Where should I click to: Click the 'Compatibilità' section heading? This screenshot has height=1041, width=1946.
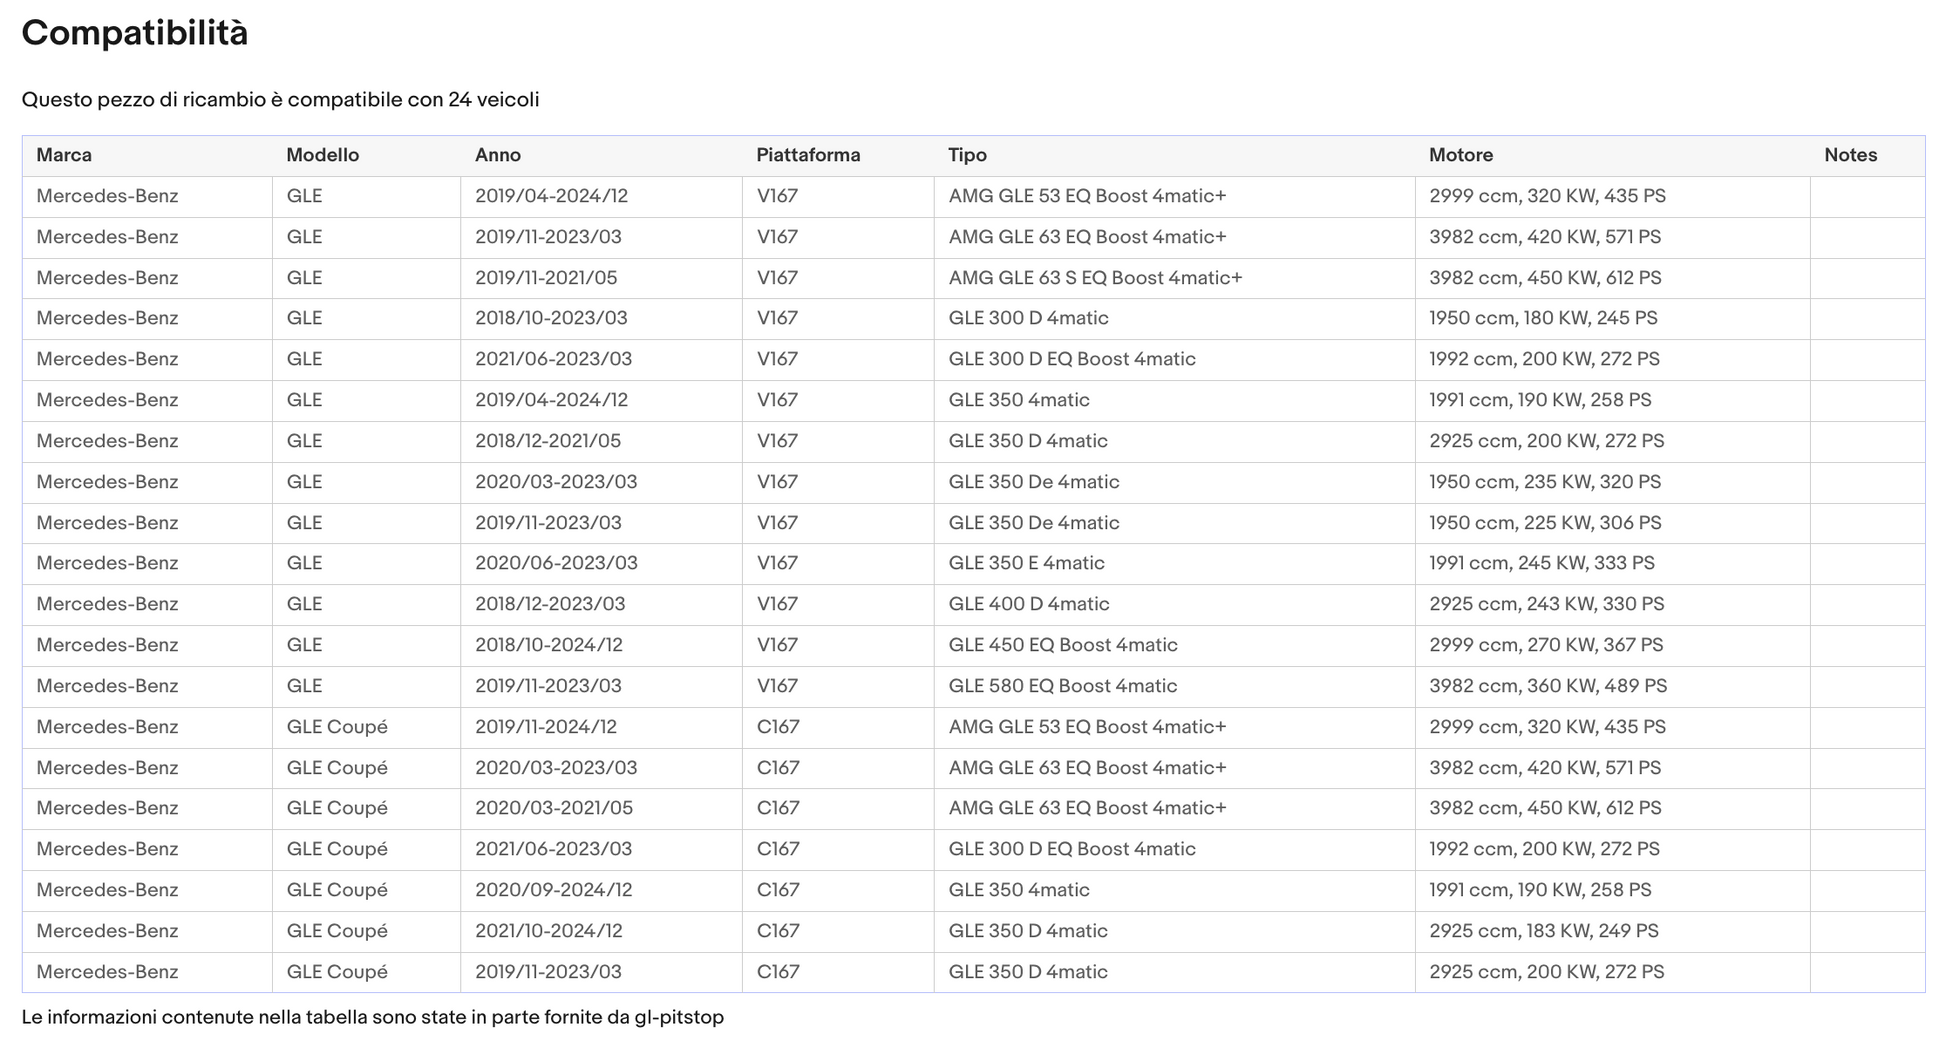tap(135, 33)
